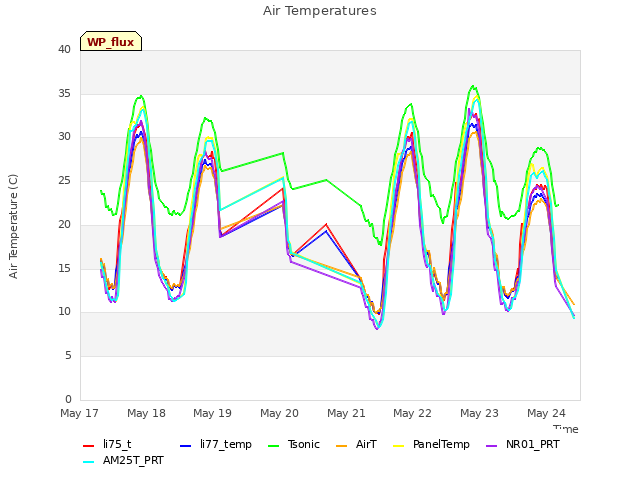The height and width of the screenshot is (480, 640).
Task: Click the orange AirT legend swatch
Action: [341, 446]
